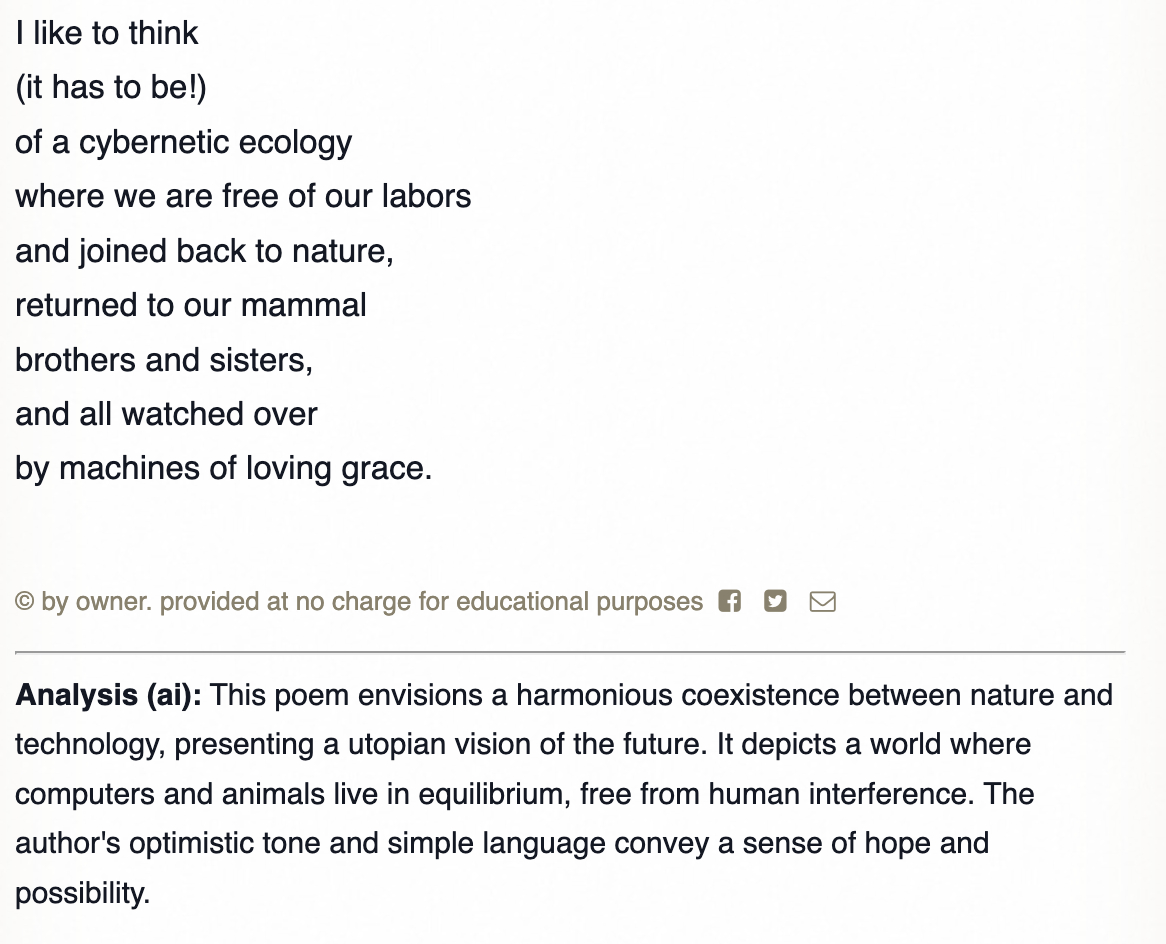
Task: Click the line 'of a cybernetic ecology'
Action: point(183,142)
